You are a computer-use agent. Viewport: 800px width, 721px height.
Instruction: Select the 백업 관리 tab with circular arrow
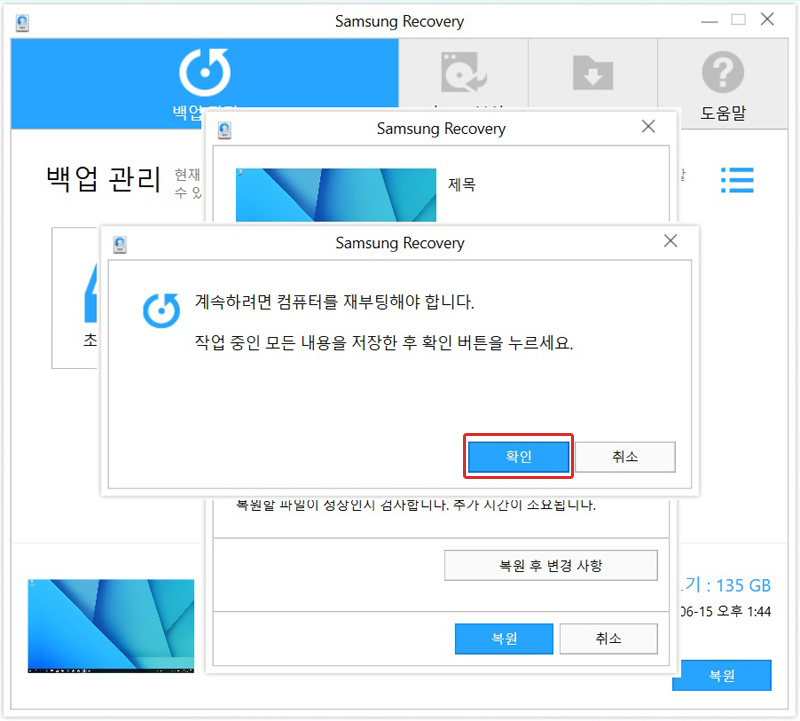(205, 84)
